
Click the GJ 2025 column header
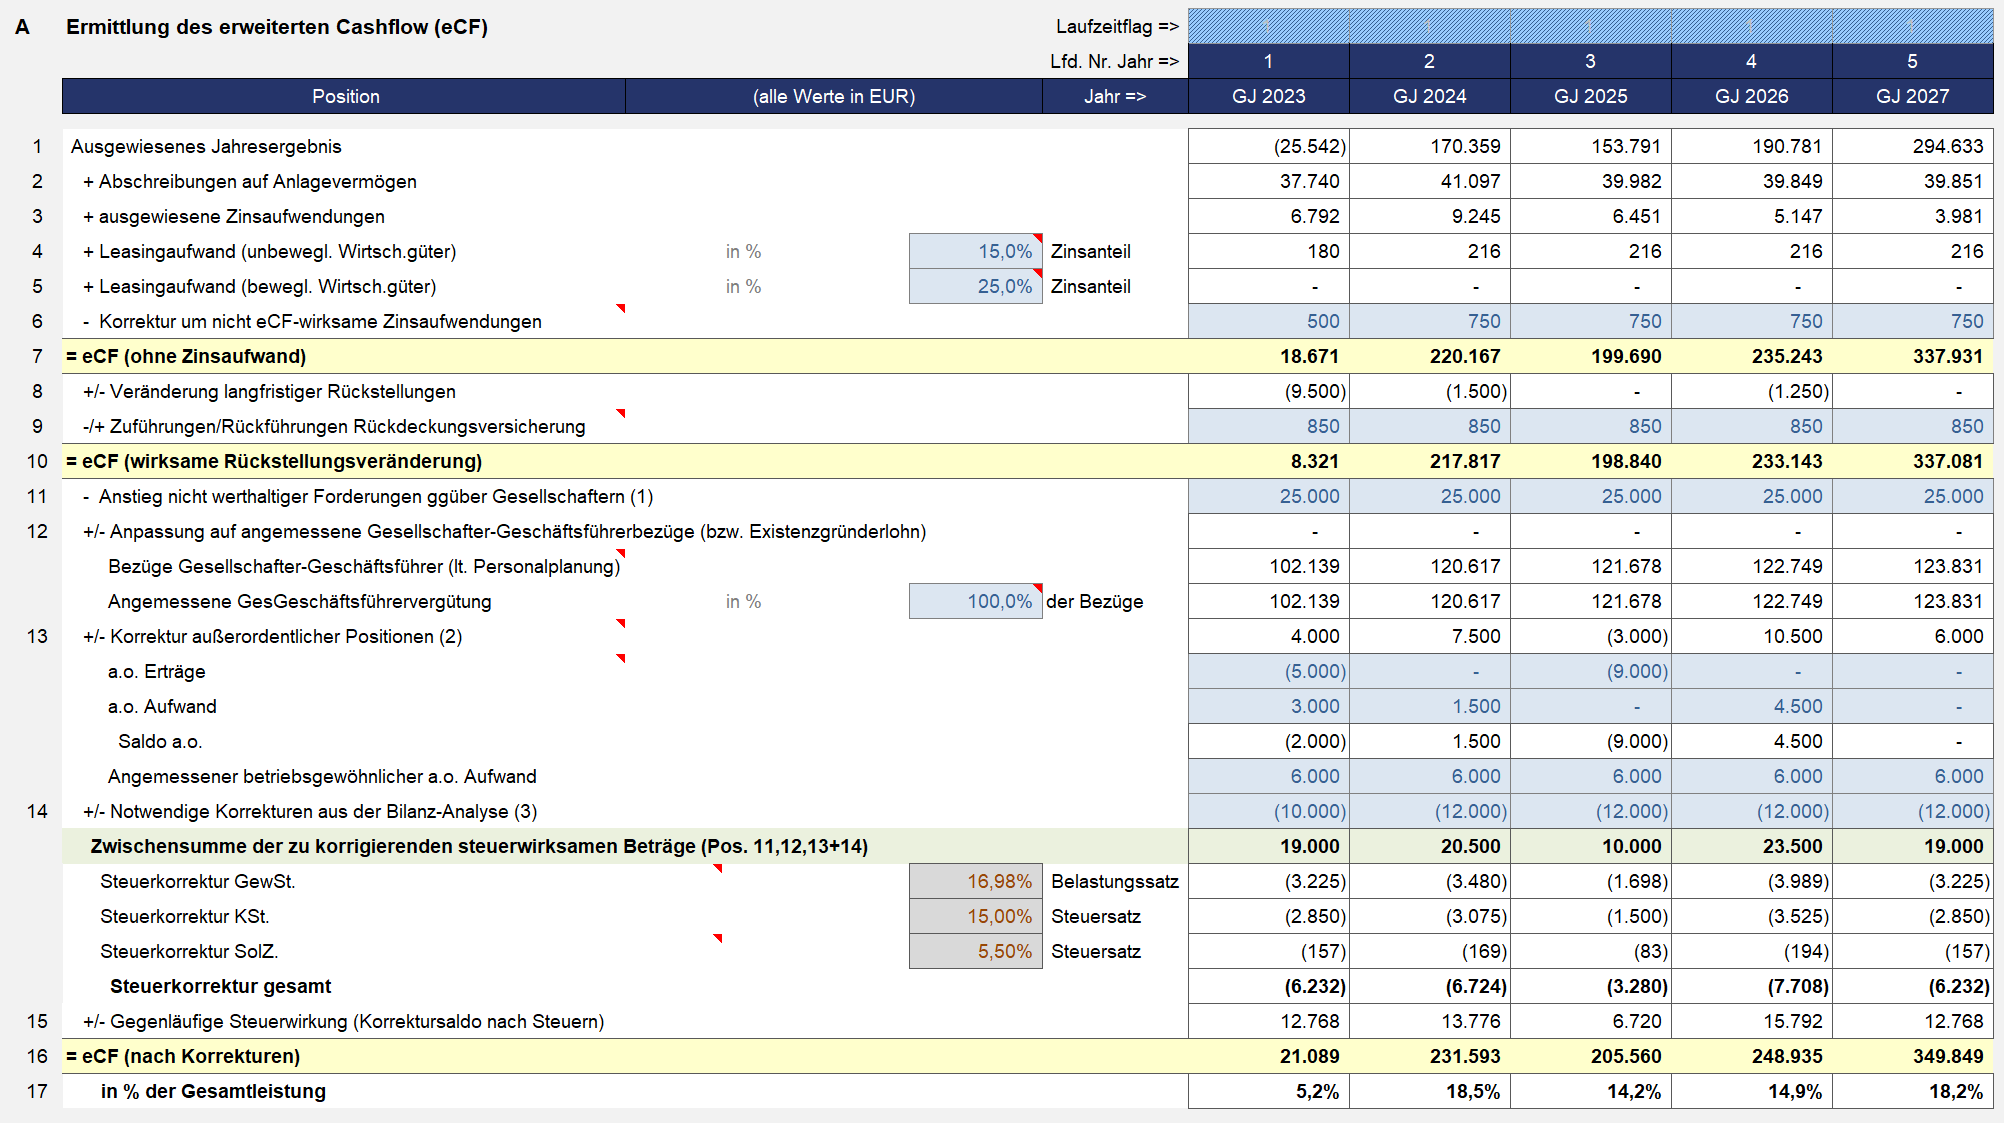click(x=1590, y=96)
